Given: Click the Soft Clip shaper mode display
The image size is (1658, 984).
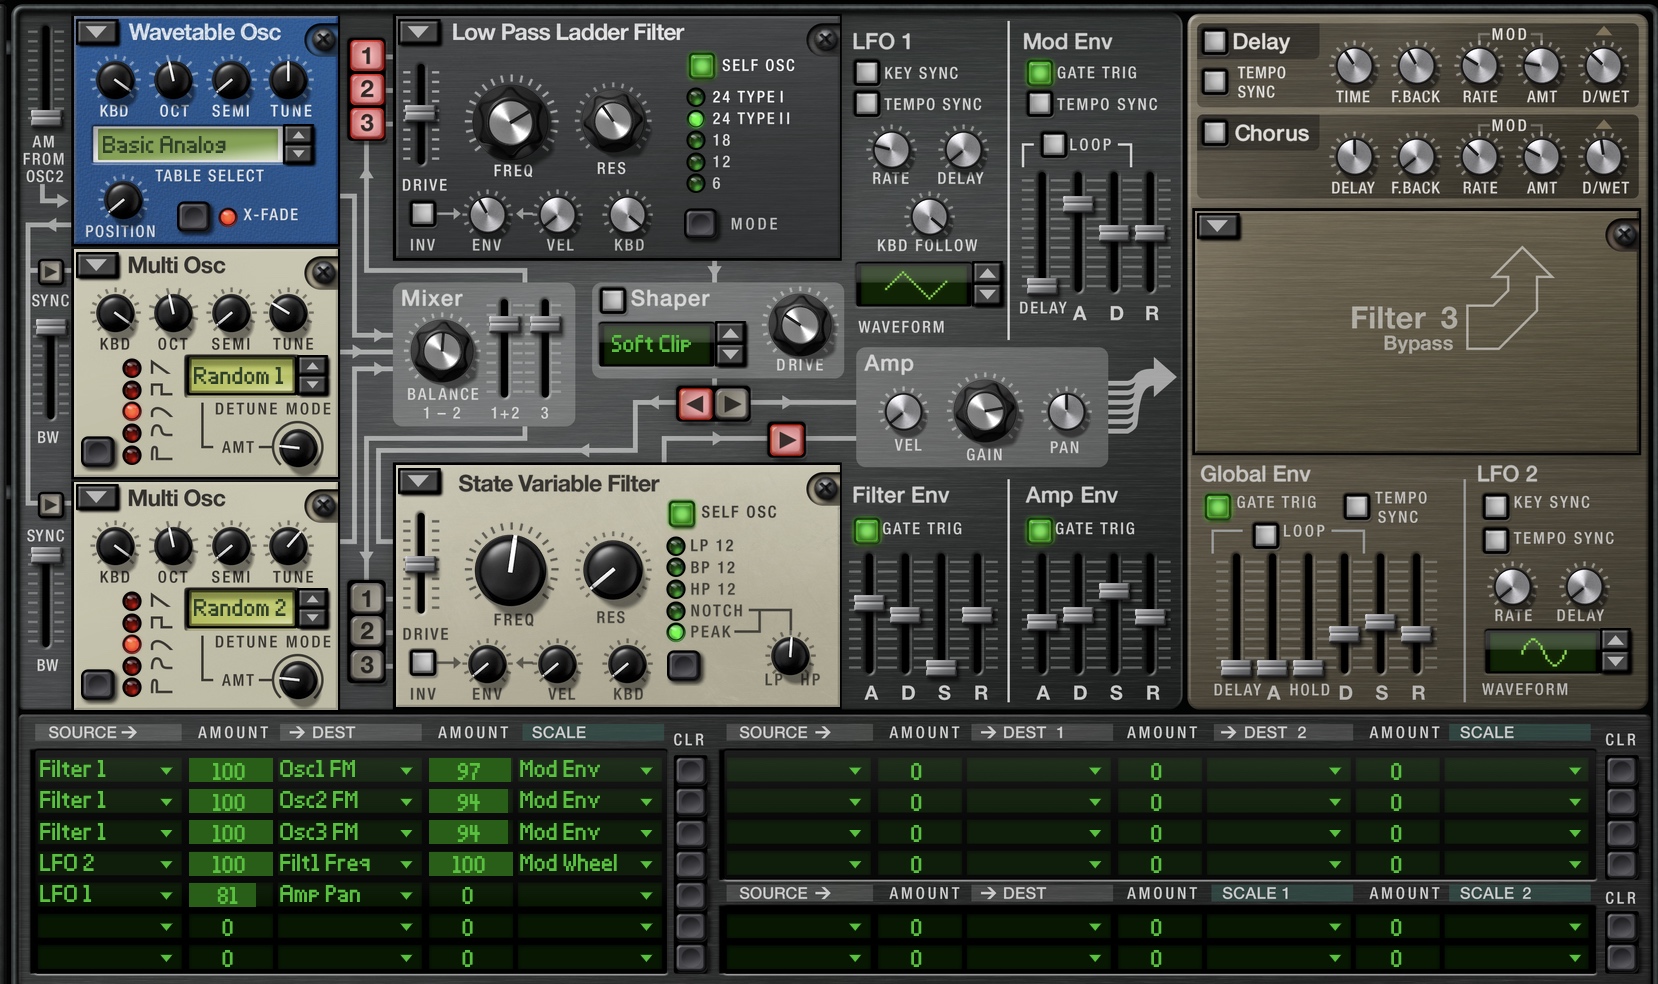Looking at the screenshot, I should 655,344.
